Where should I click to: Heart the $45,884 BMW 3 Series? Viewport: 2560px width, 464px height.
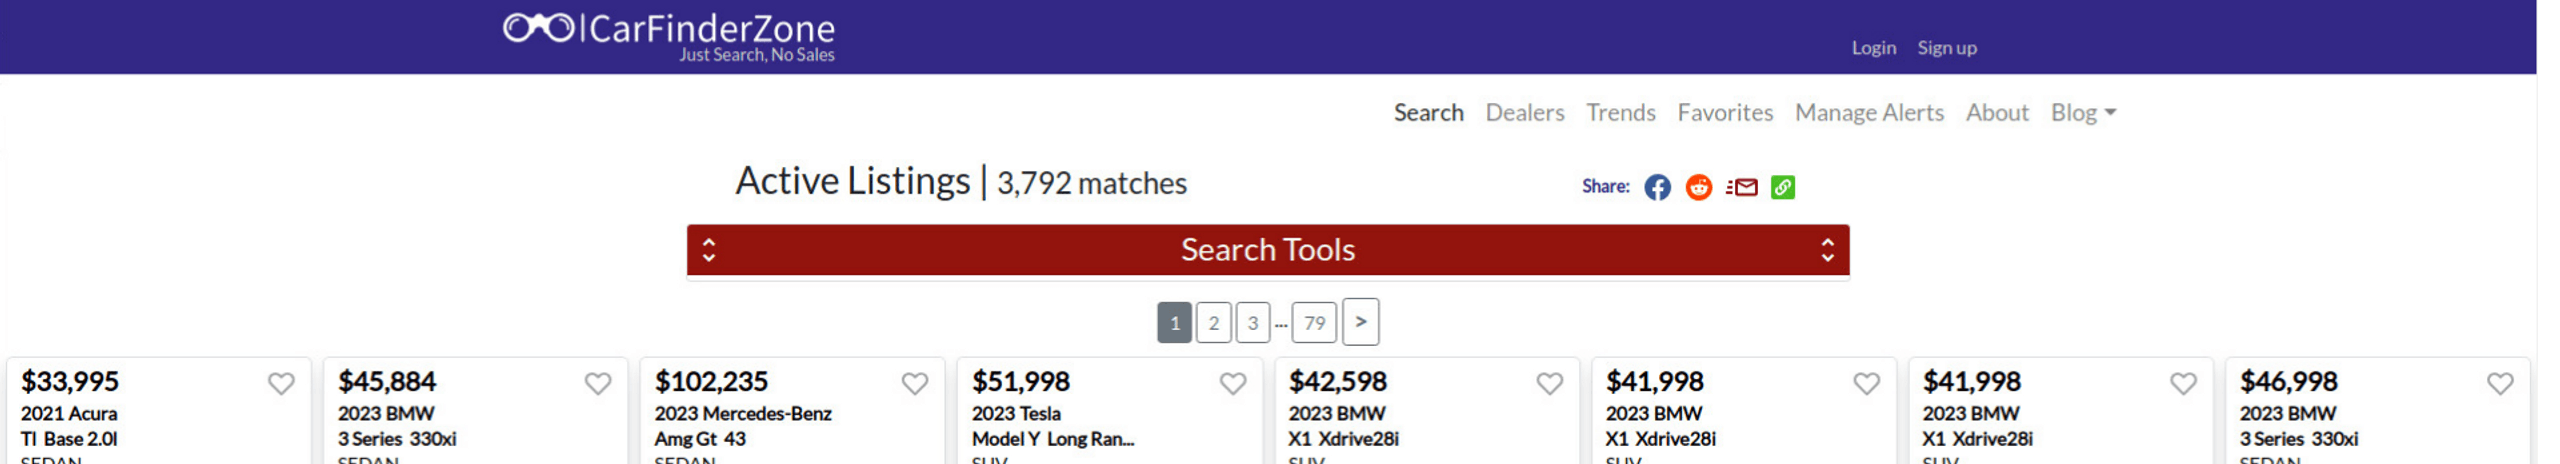tap(598, 383)
